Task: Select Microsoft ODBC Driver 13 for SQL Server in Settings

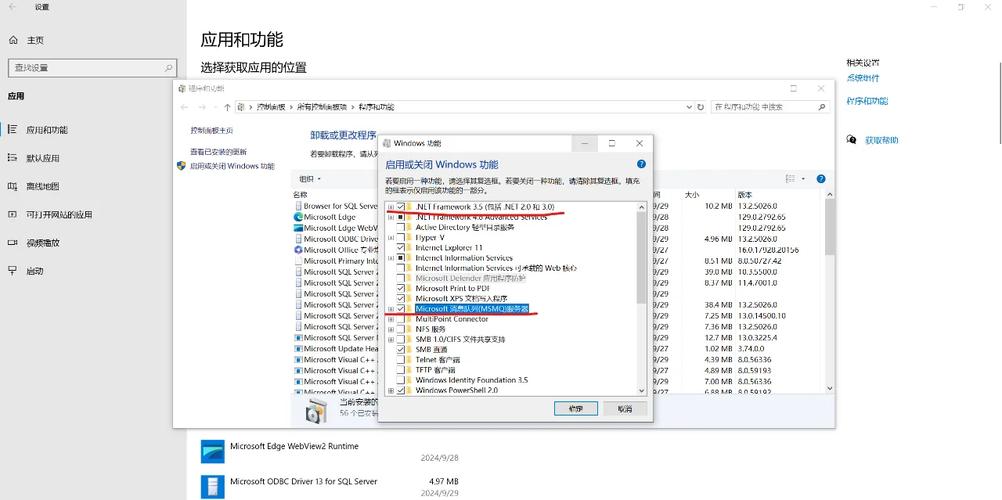Action: tap(332, 487)
